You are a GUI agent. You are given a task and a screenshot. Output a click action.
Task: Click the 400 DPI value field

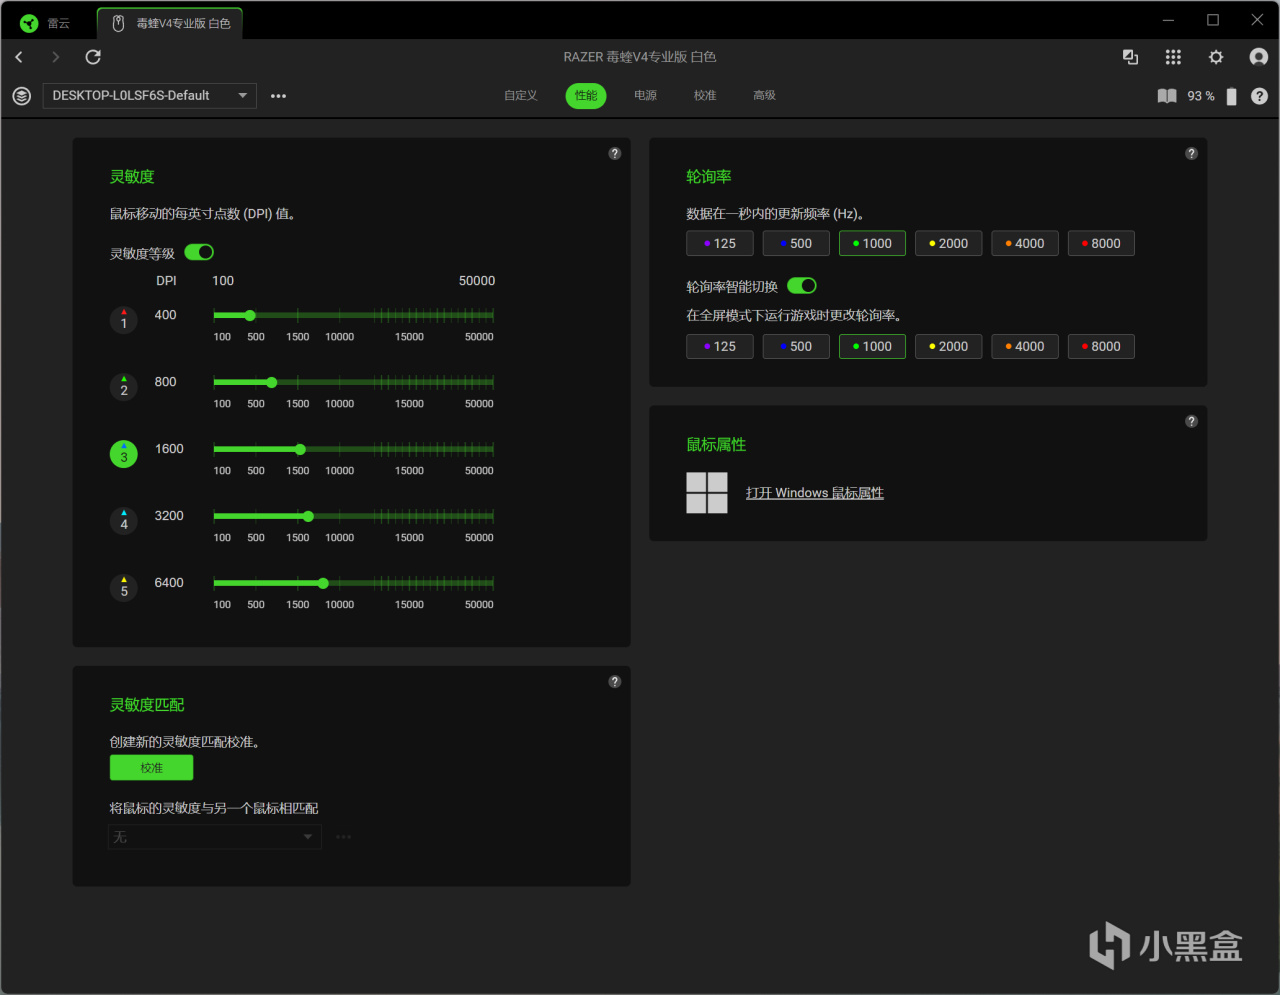(x=166, y=315)
